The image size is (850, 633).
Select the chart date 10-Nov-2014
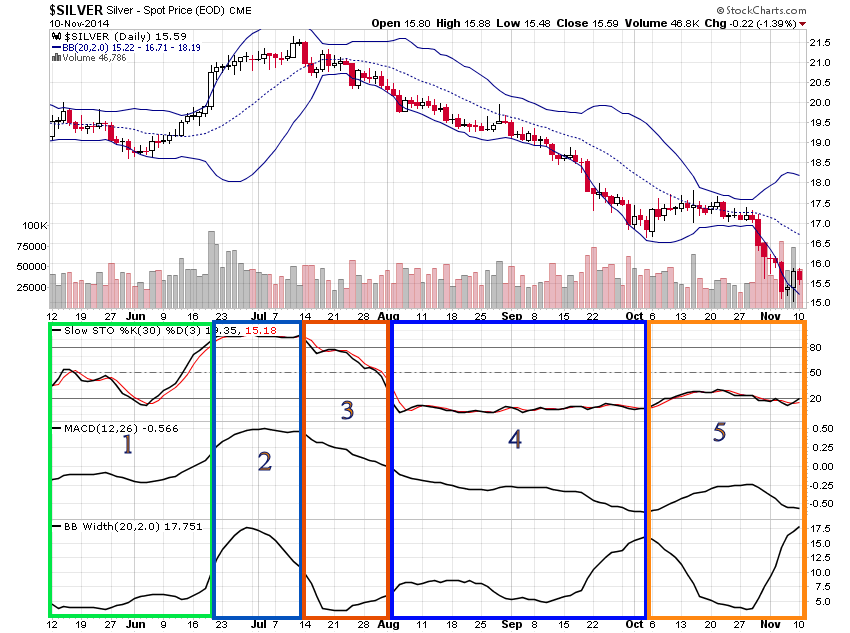click(x=79, y=23)
